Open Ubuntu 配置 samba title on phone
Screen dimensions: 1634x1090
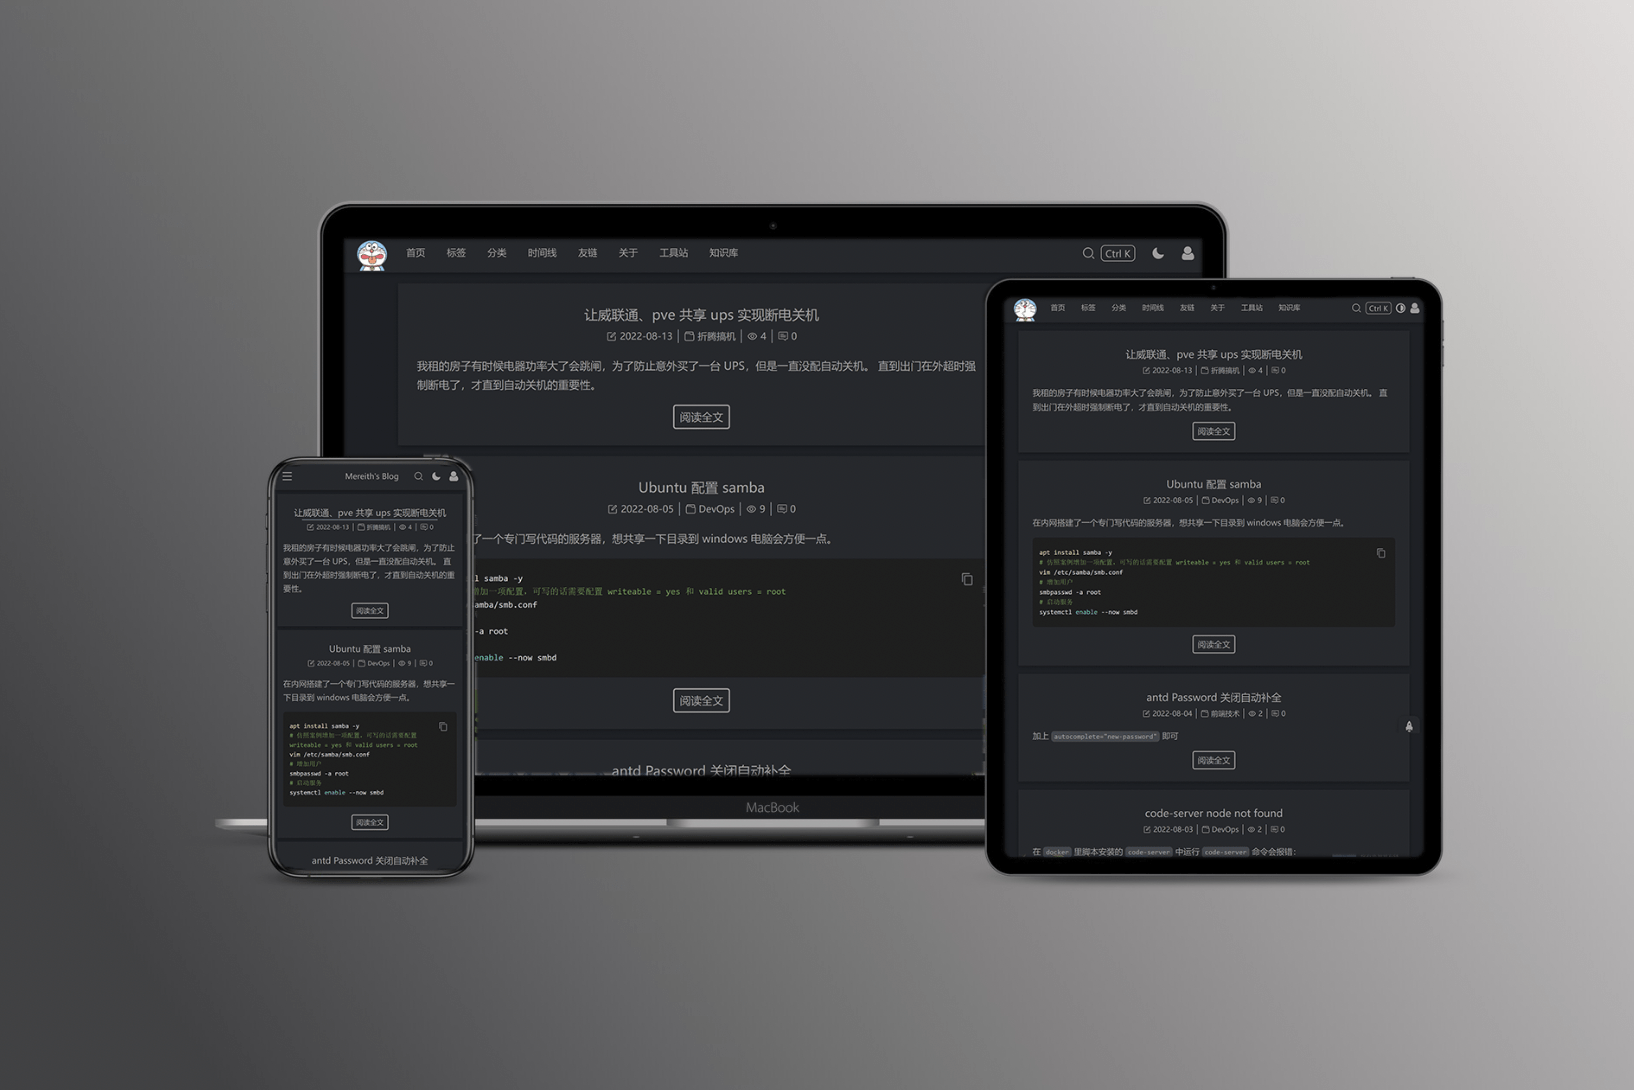370,649
